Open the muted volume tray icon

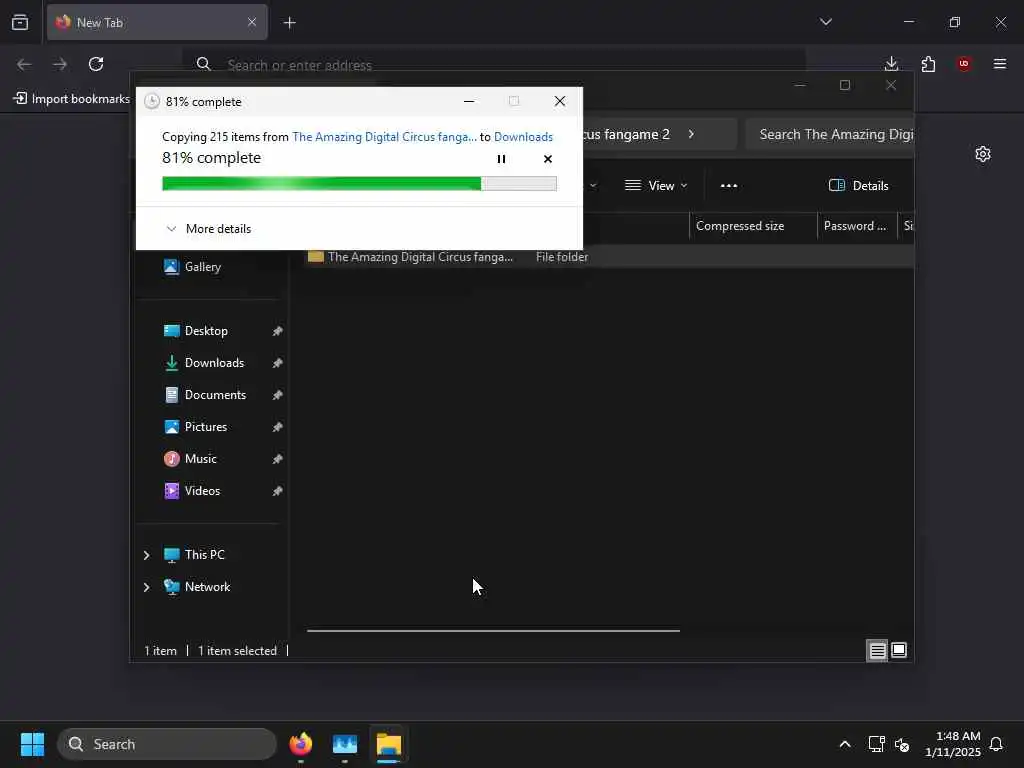pyautogui.click(x=902, y=744)
